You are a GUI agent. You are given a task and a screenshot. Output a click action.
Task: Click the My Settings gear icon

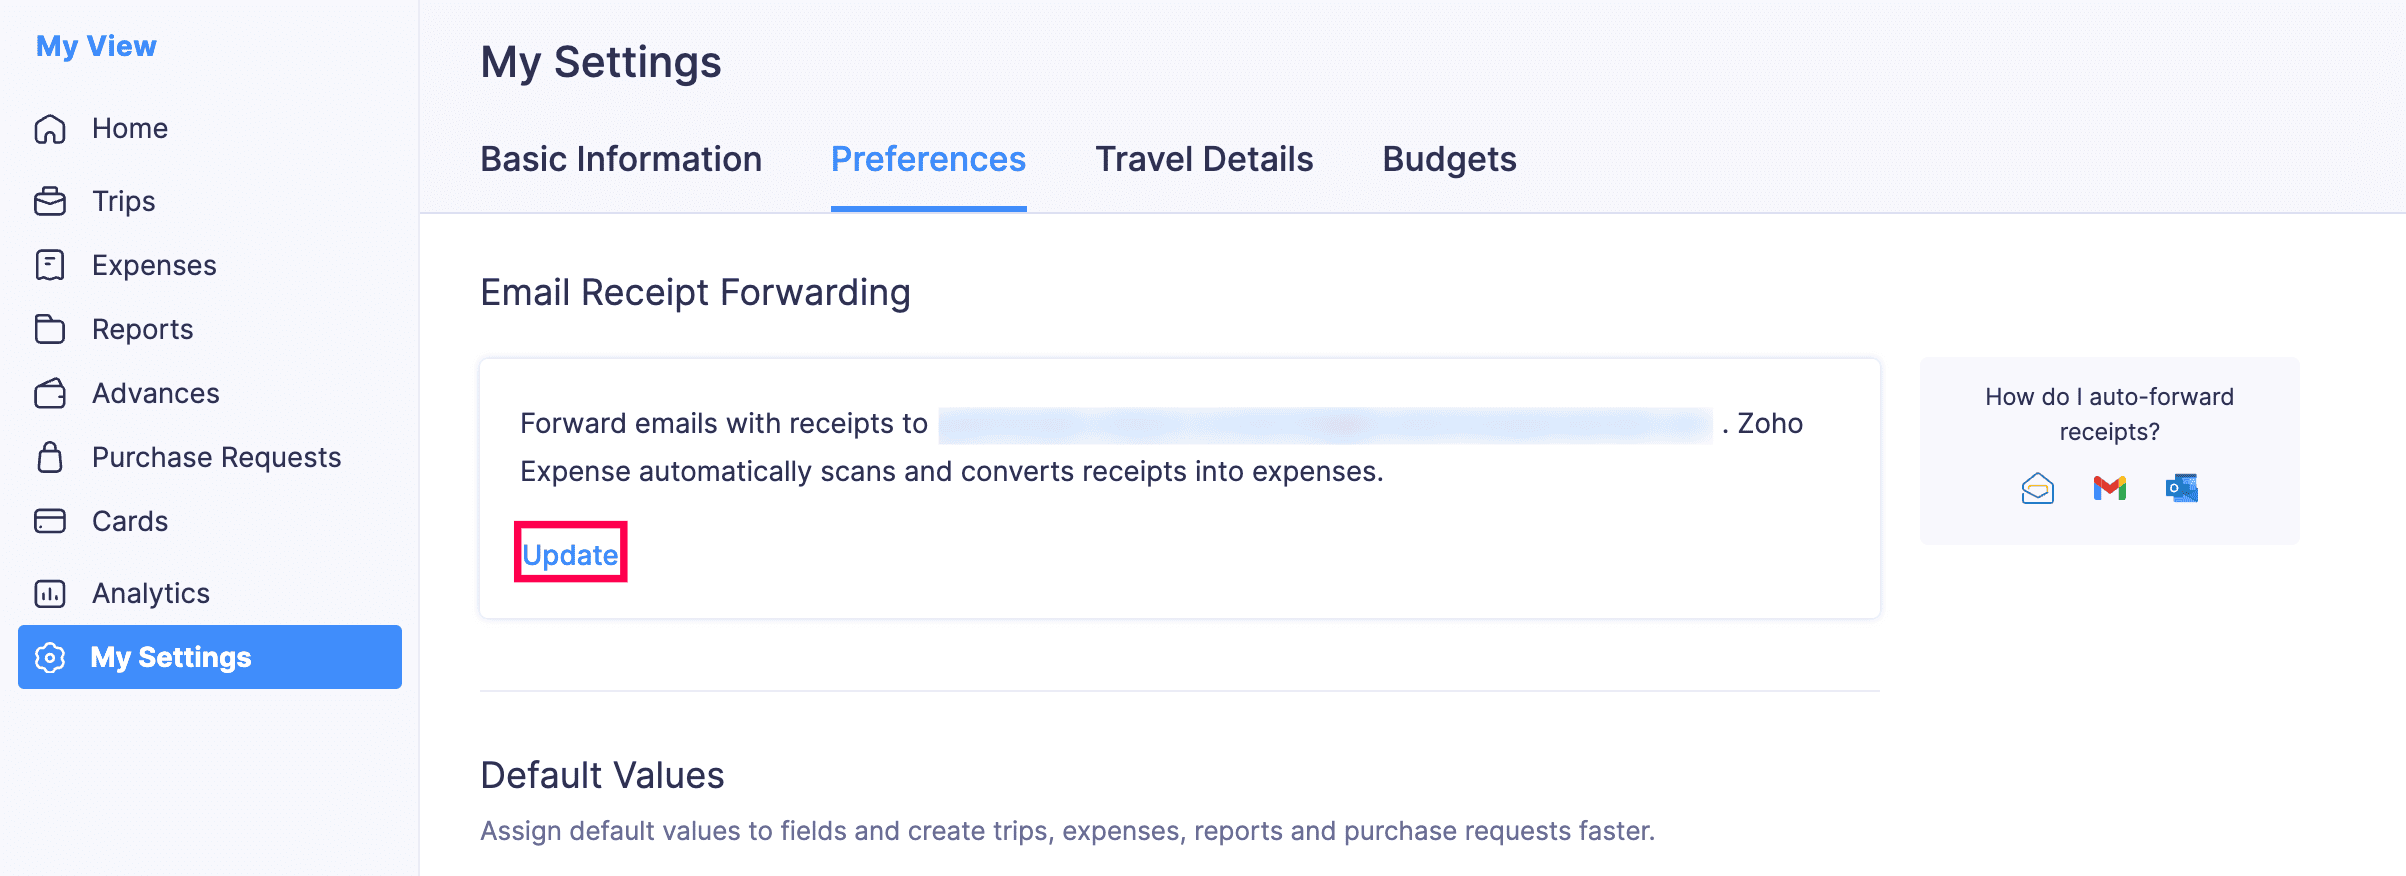tap(50, 657)
